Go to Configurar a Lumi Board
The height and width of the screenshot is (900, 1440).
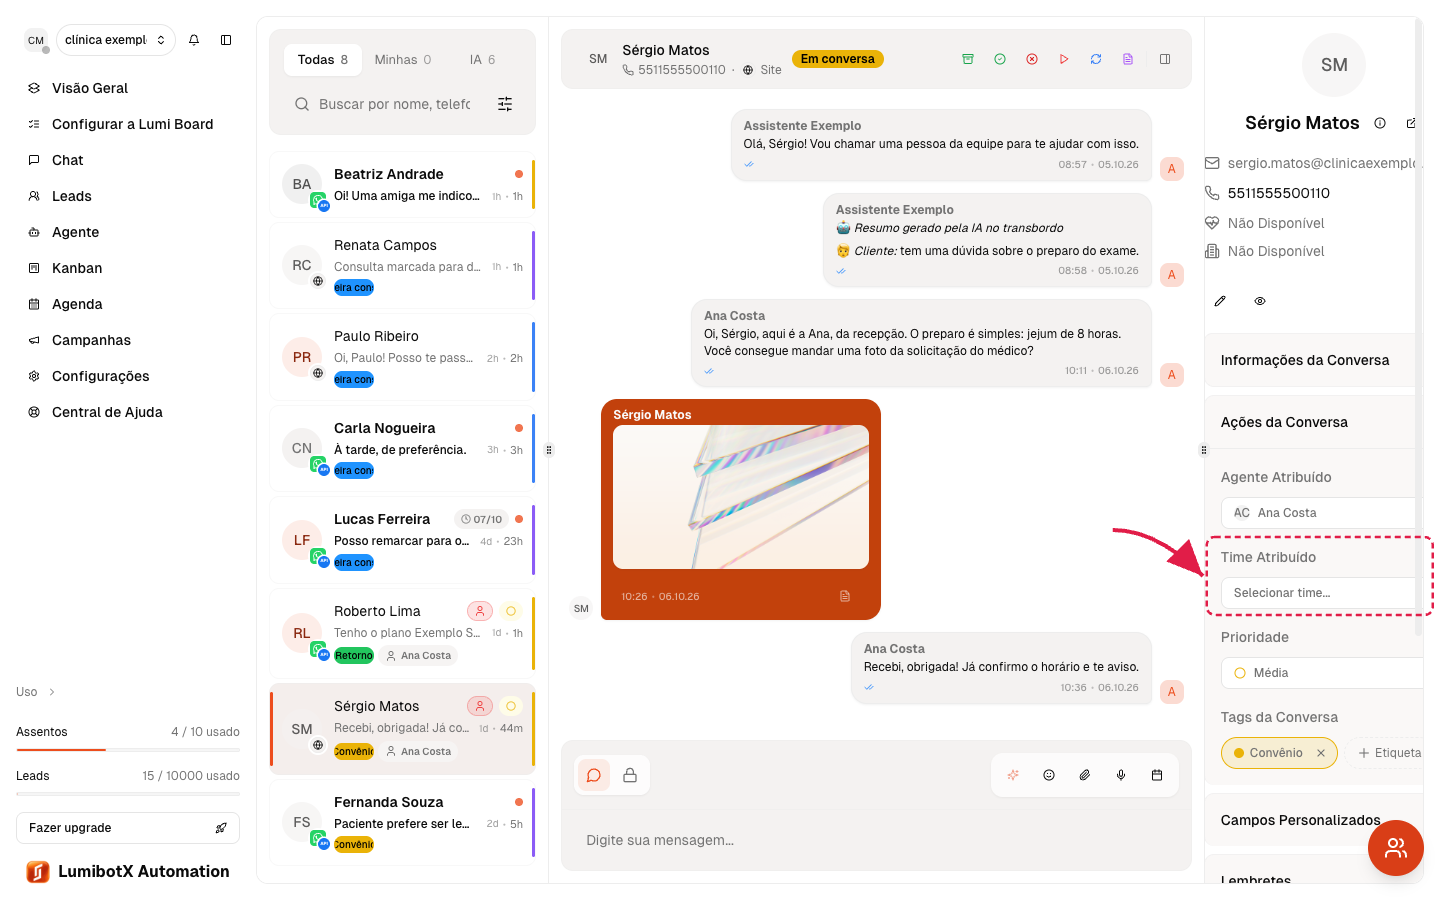[132, 124]
